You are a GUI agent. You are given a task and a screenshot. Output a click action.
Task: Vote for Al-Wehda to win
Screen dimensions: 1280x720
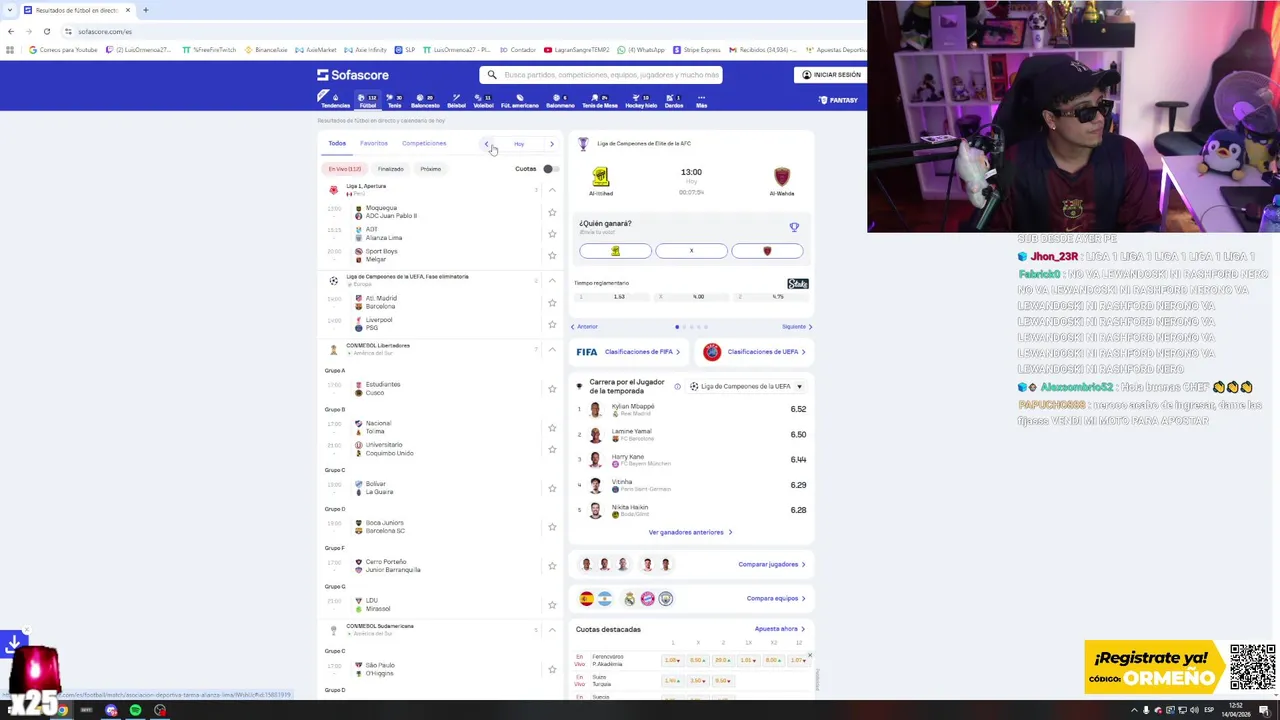point(767,251)
